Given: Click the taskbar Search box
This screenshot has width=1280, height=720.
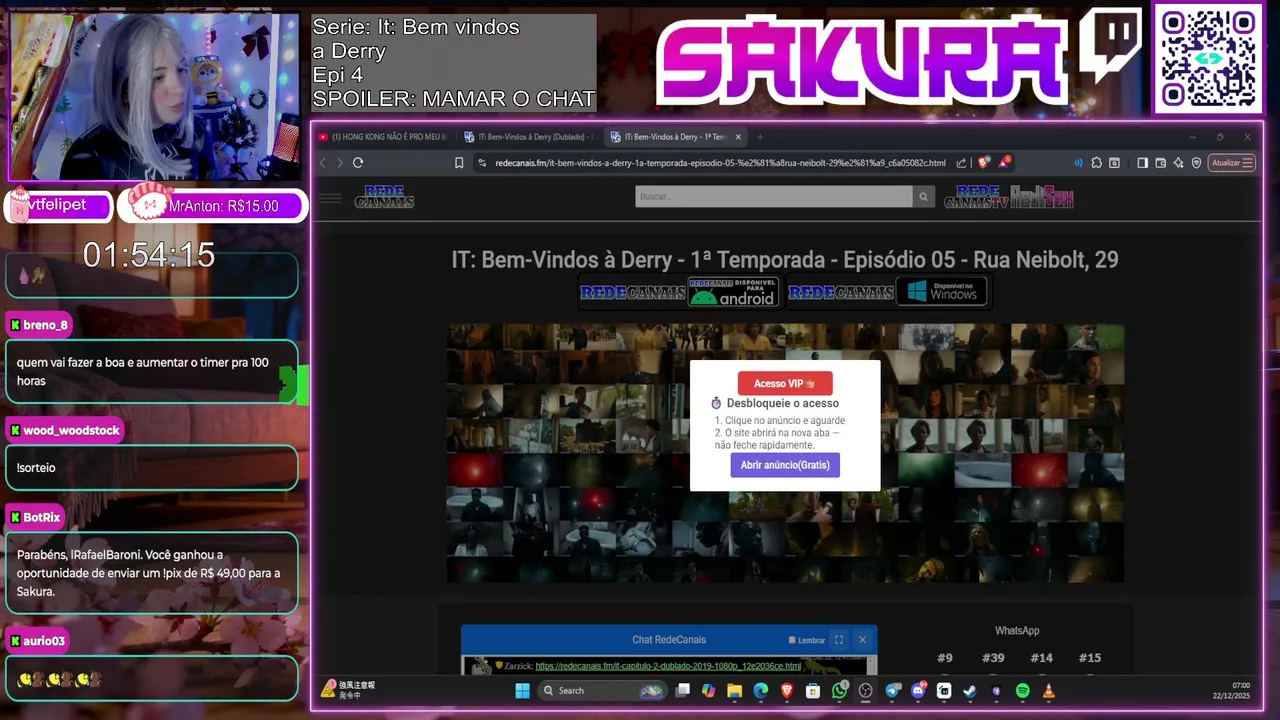Looking at the screenshot, I should click(x=603, y=691).
